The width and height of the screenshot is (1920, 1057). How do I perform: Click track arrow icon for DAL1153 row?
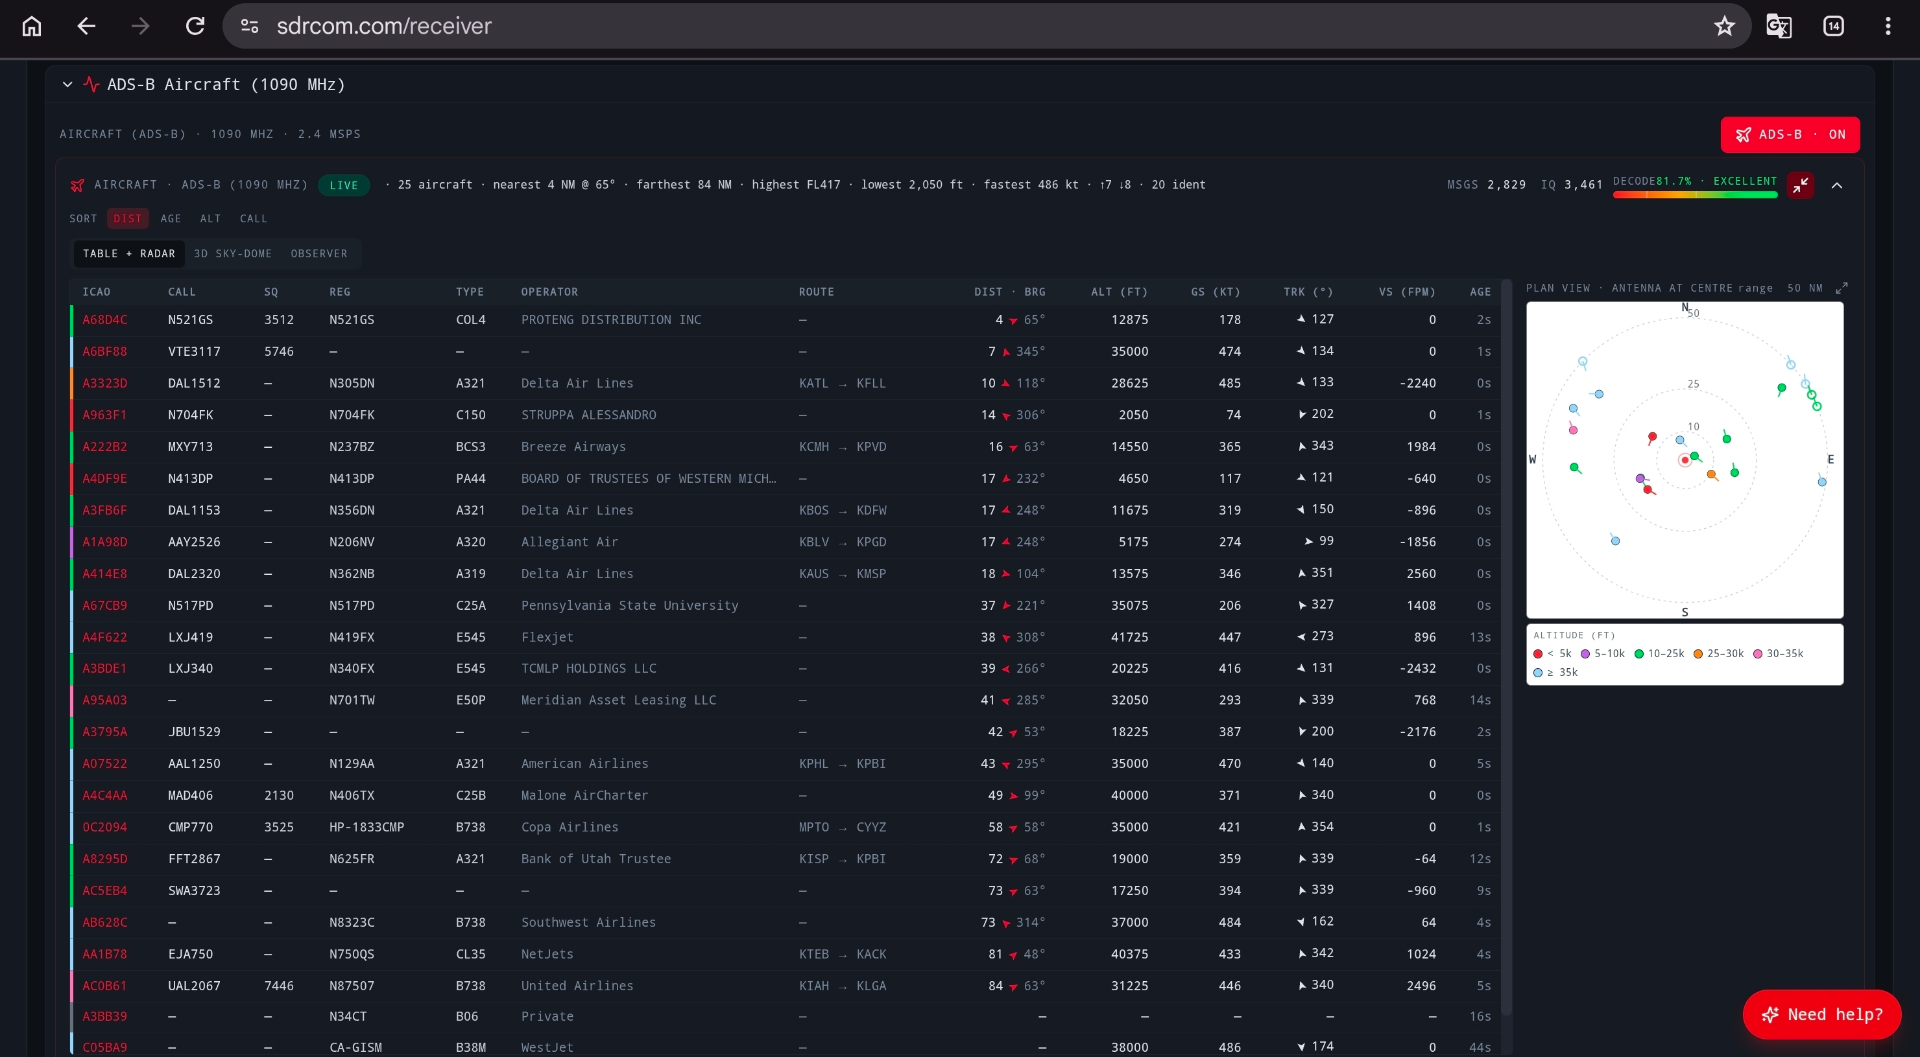pyautogui.click(x=1301, y=510)
